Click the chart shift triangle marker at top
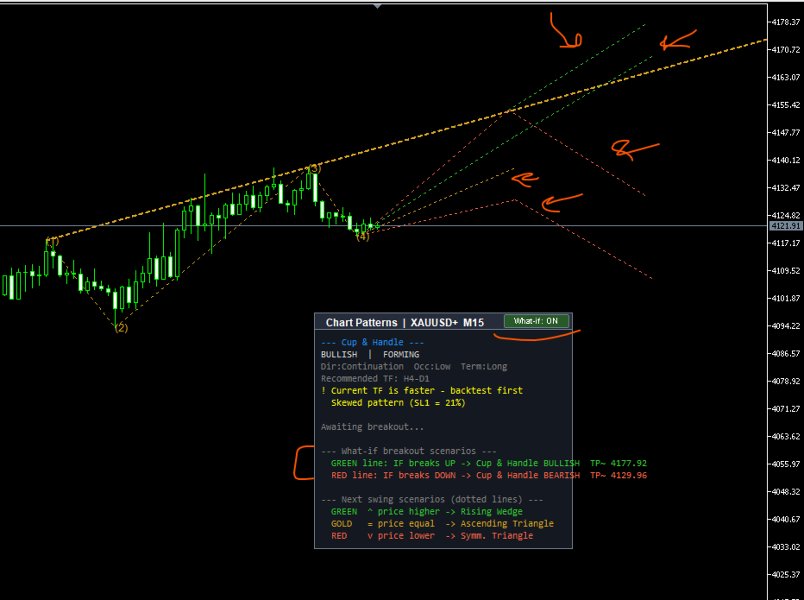 [378, 6]
